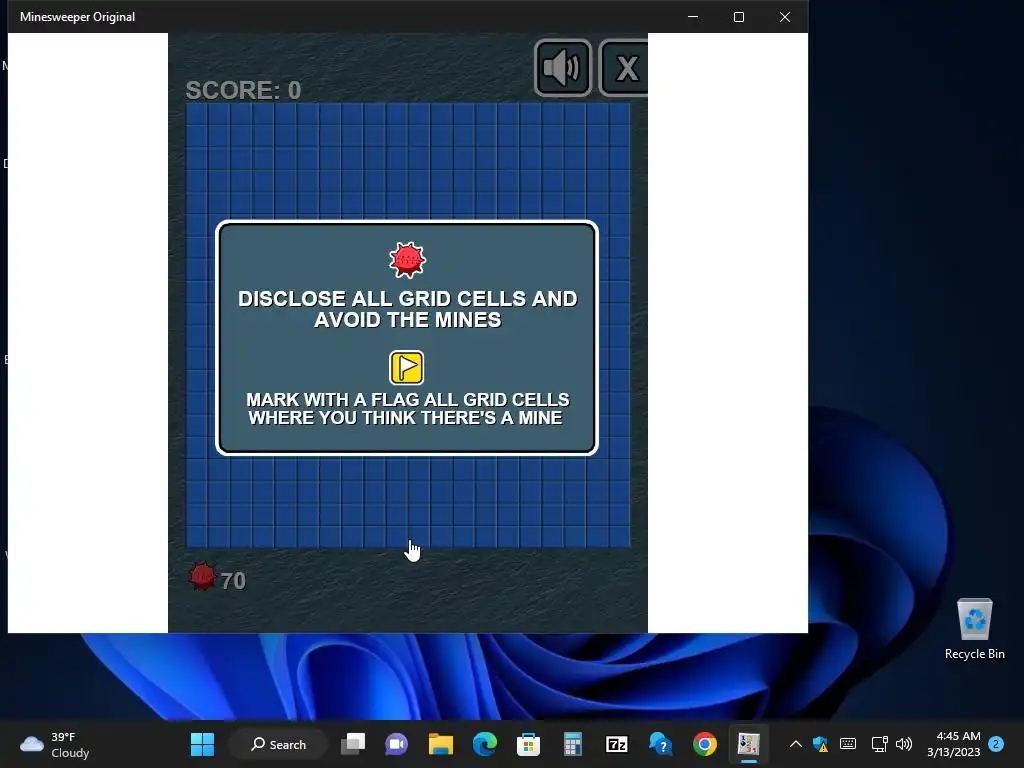Expand hidden system tray icons
The image size is (1024, 768).
click(795, 744)
